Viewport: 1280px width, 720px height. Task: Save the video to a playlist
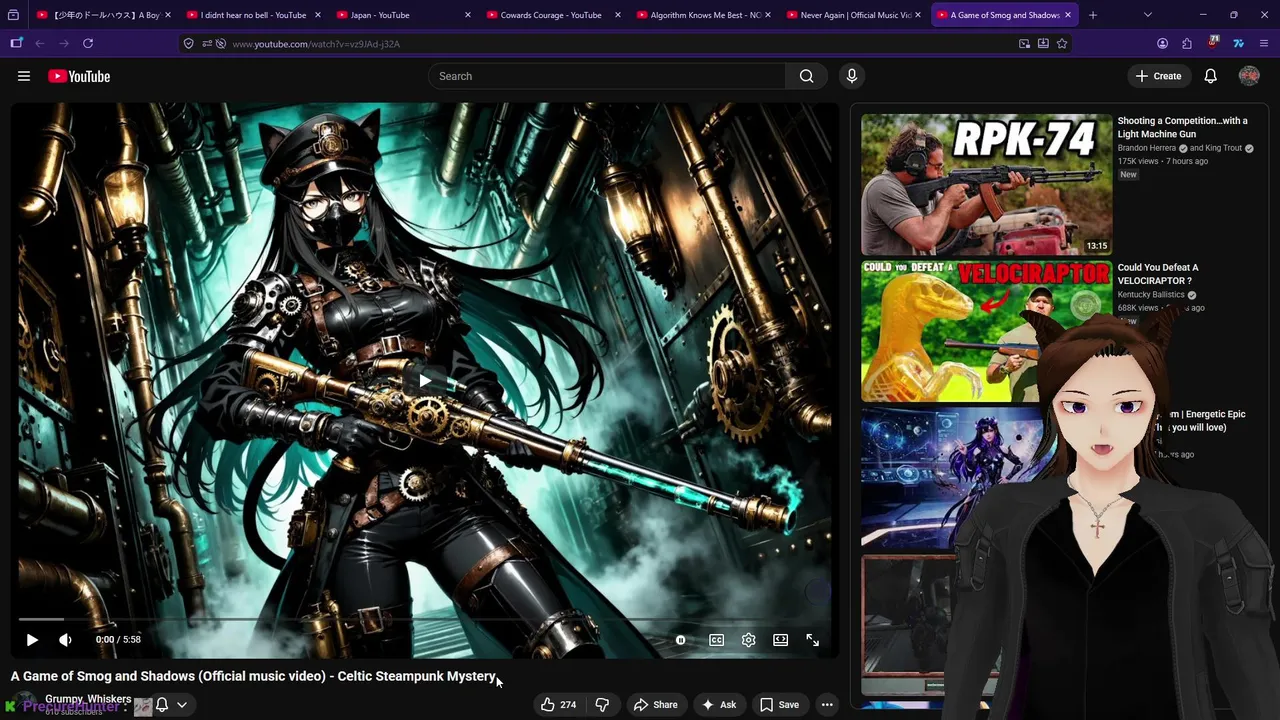click(x=779, y=705)
